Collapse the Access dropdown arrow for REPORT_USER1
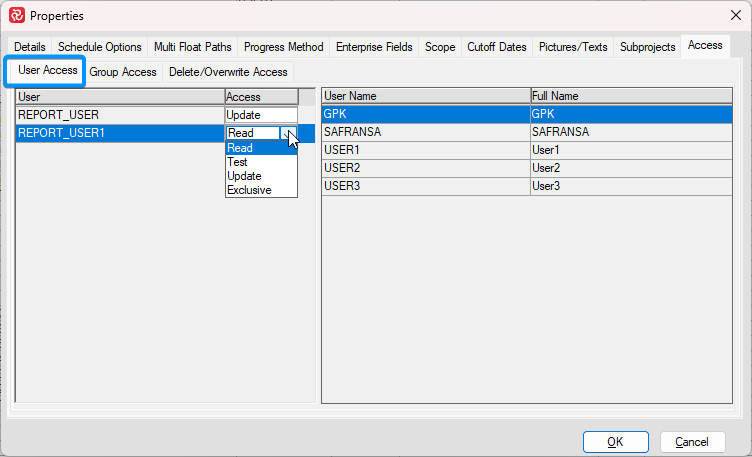The image size is (752, 457). 289,133
